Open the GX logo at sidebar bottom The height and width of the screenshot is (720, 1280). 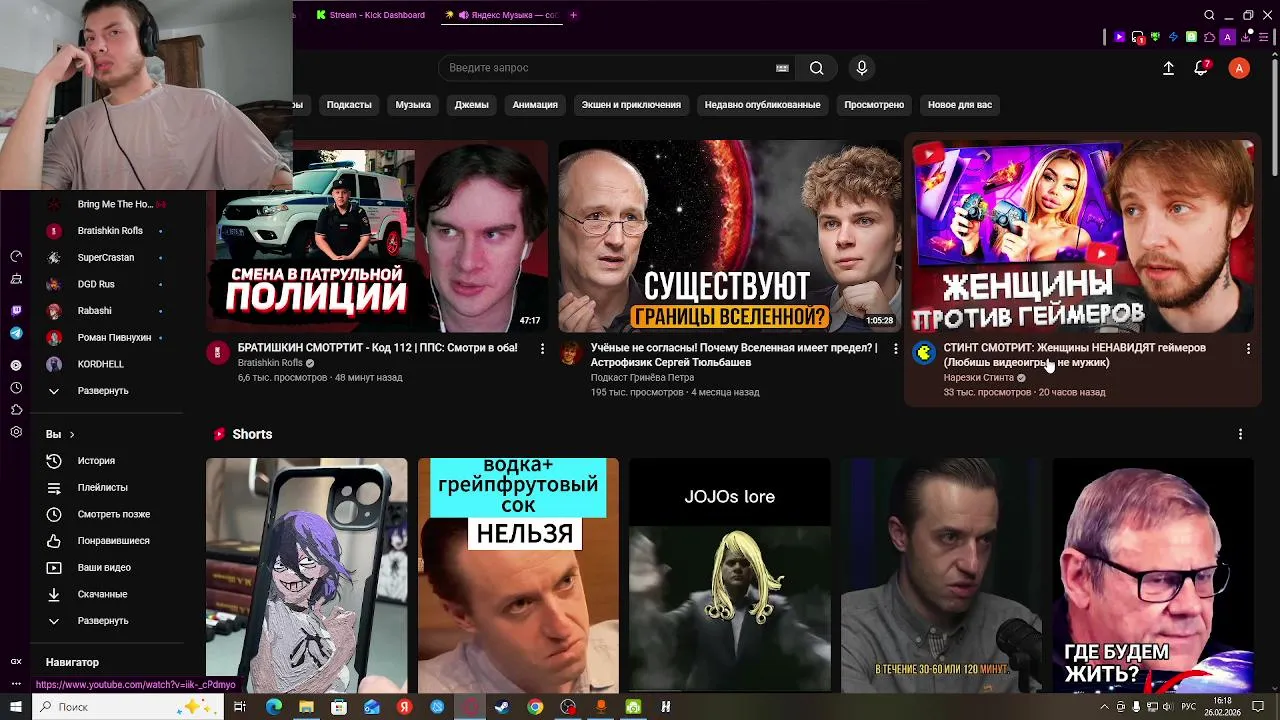coord(16,661)
